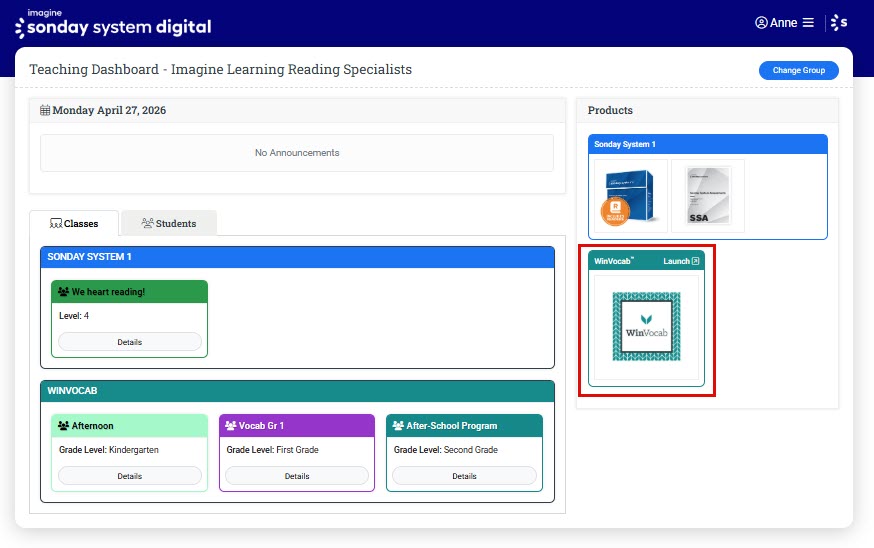The width and height of the screenshot is (874, 548).
Task: Click the Vocab Gr 1 card title
Action: (x=261, y=425)
